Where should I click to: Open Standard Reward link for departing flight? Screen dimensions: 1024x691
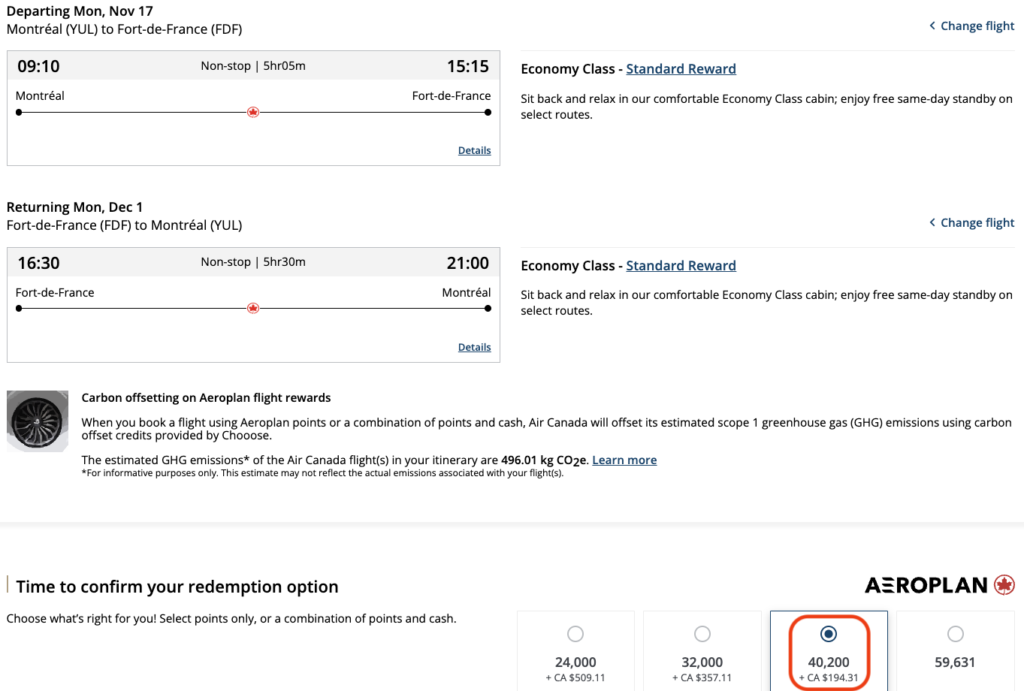pyautogui.click(x=681, y=69)
